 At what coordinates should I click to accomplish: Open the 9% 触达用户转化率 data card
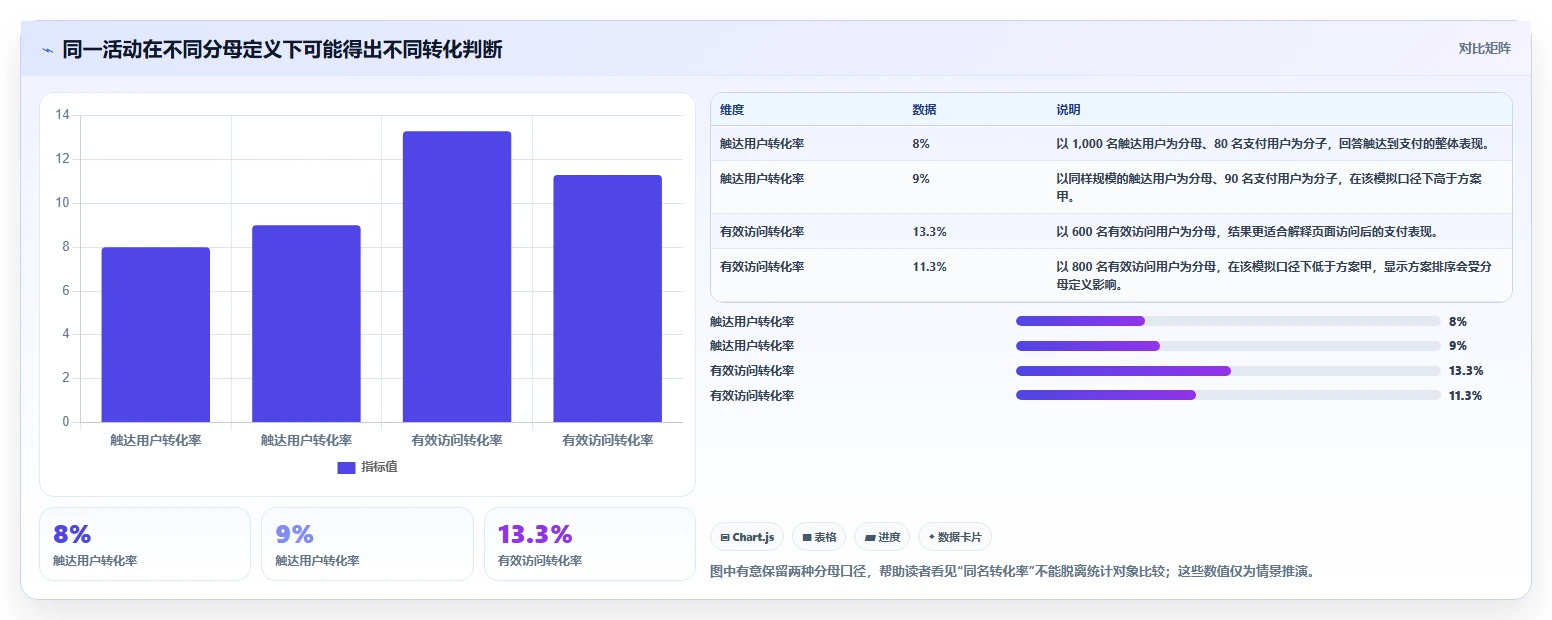(x=367, y=544)
